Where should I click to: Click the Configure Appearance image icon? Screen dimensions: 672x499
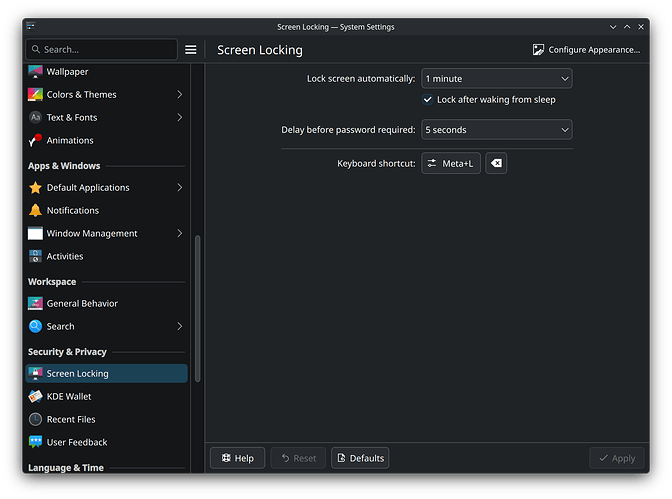coord(538,50)
